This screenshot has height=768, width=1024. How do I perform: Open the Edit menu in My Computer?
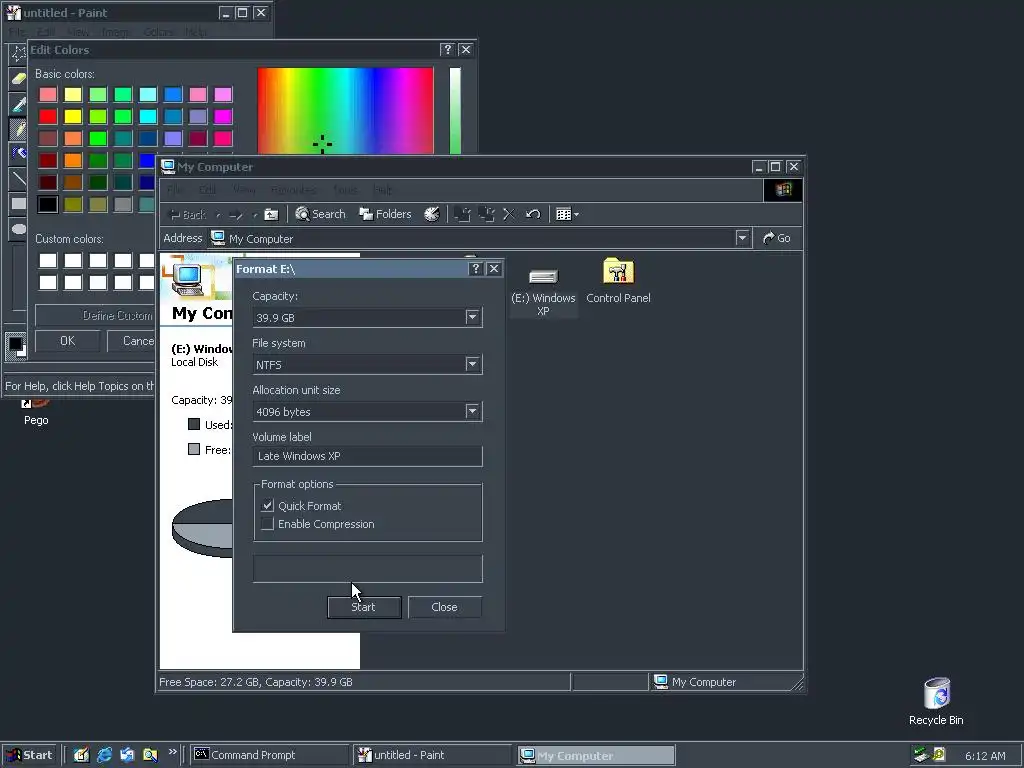point(208,190)
